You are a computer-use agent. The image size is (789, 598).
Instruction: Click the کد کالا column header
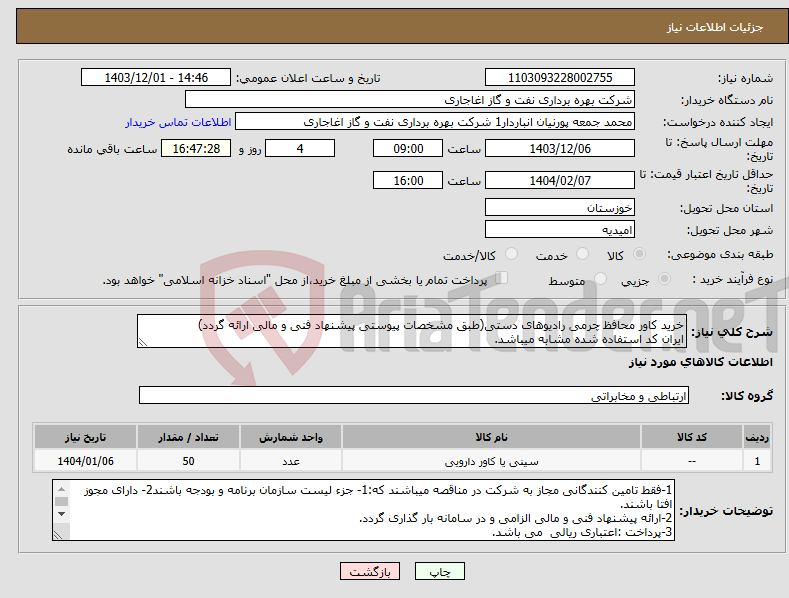point(692,437)
